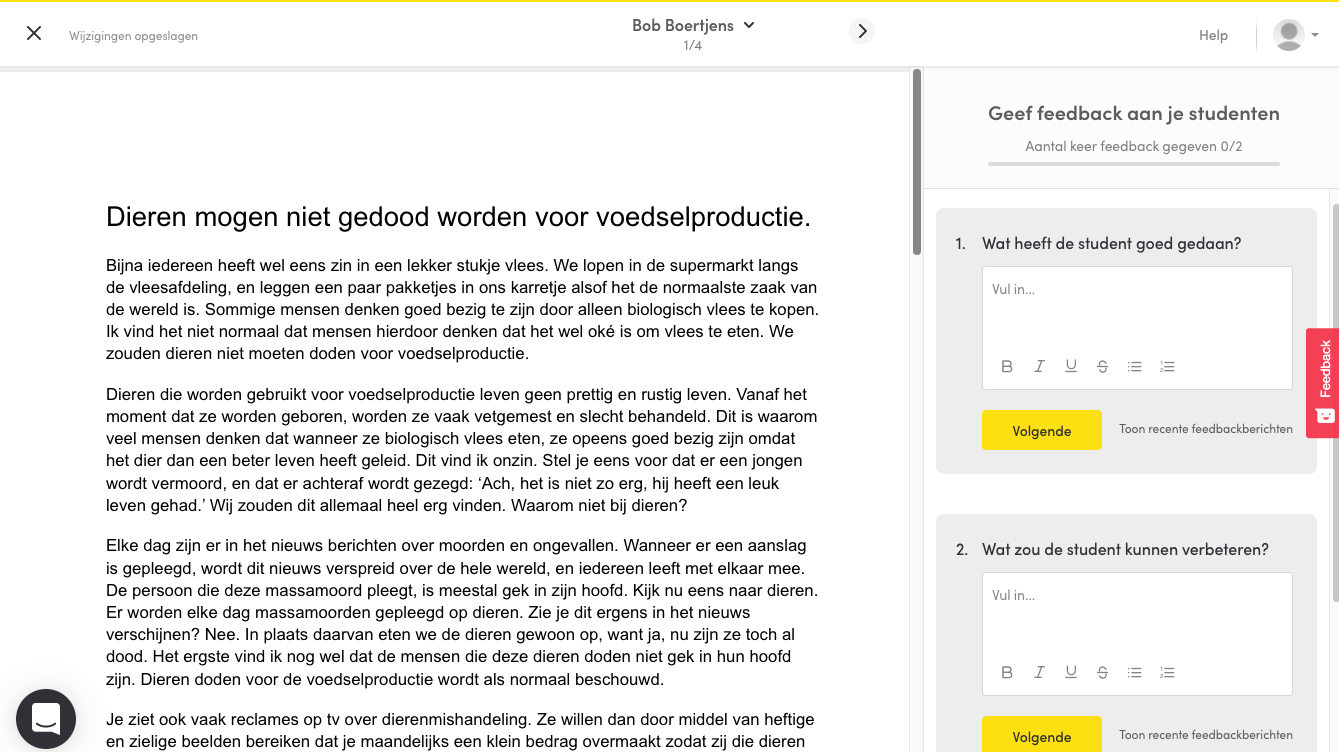Click the document vertical scrollbar
Viewport: 1339px width, 752px height.
pos(916,162)
